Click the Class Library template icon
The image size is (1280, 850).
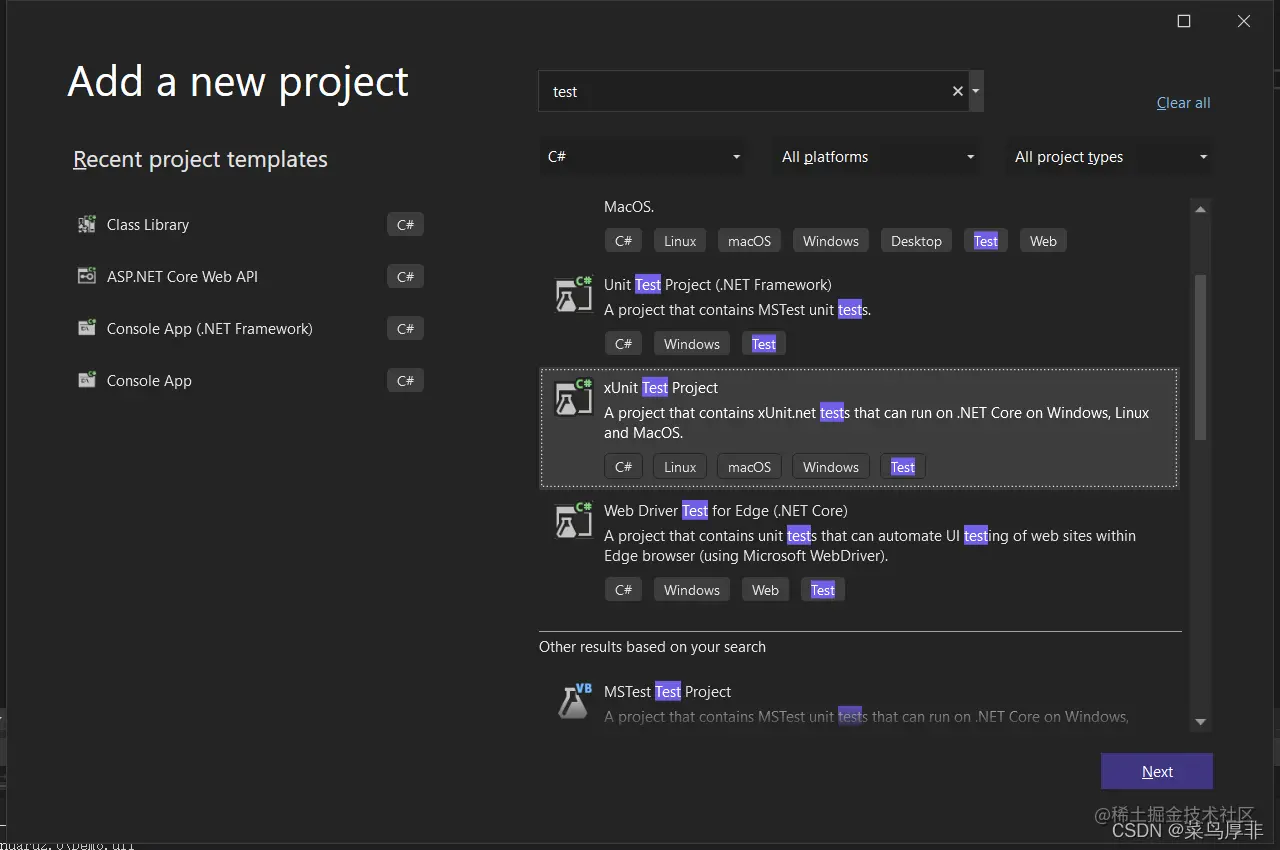[87, 225]
